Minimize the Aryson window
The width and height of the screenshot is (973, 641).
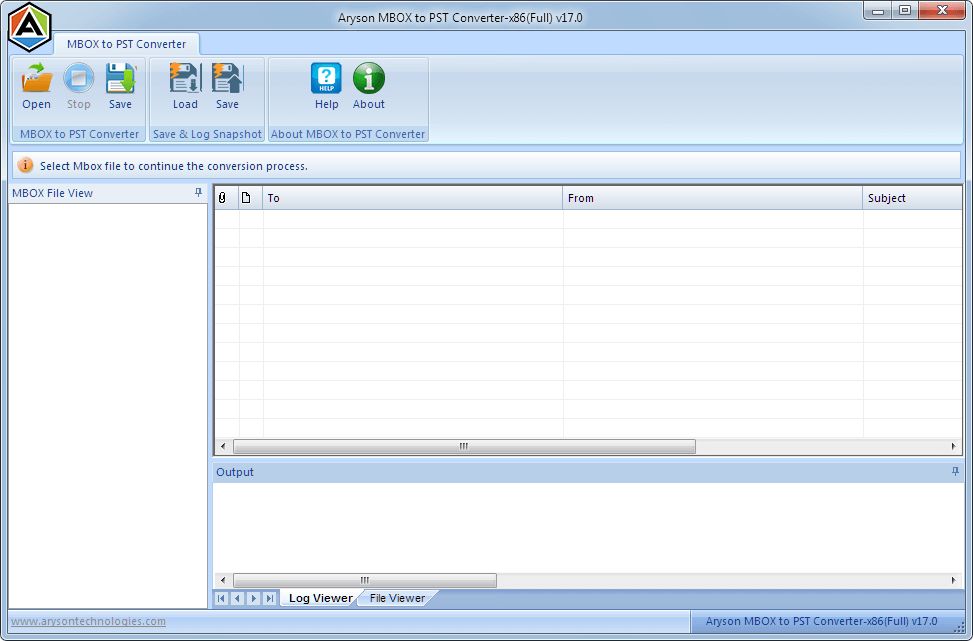pos(878,11)
